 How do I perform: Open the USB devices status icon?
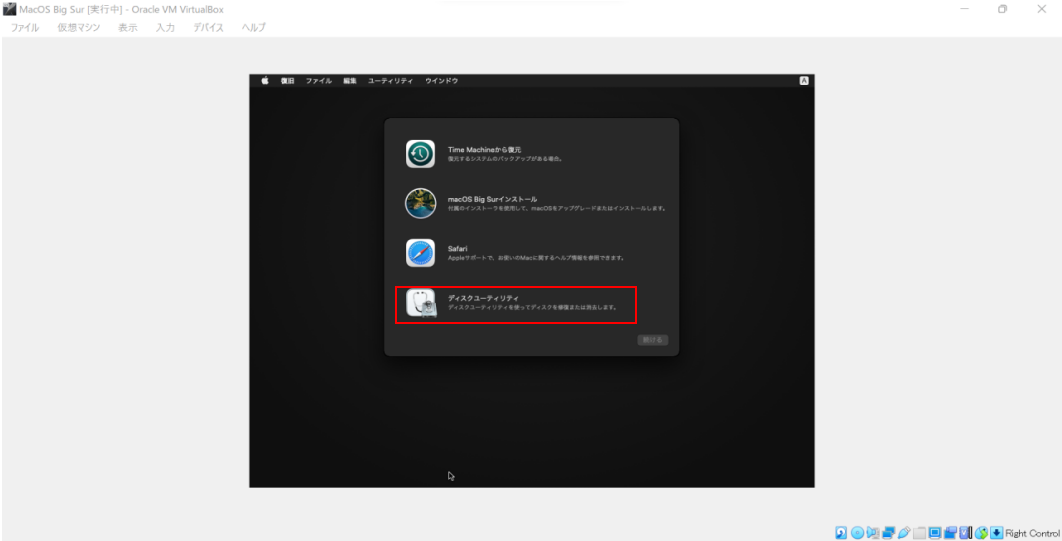(x=904, y=532)
